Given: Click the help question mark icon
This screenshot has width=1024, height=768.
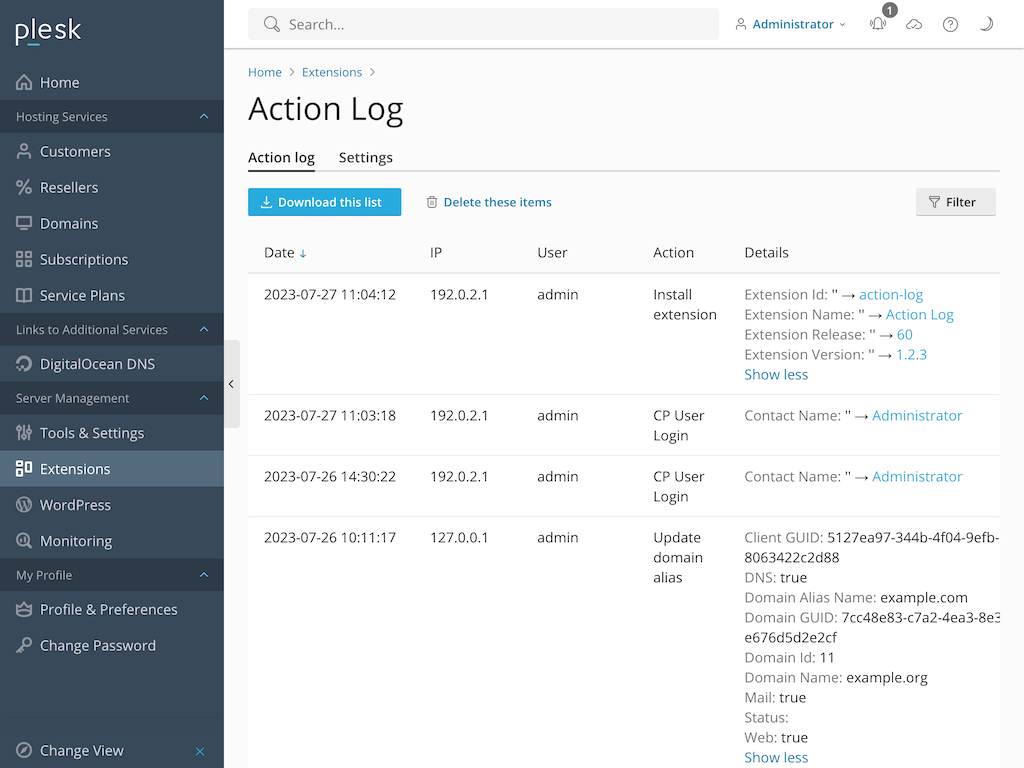Looking at the screenshot, I should [x=950, y=25].
